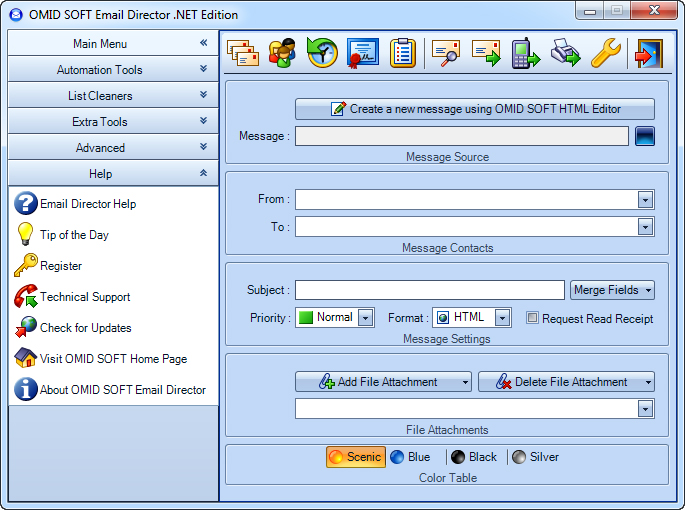Screen dimensions: 685x510
Task: Click the Subject input field
Action: click(x=430, y=290)
